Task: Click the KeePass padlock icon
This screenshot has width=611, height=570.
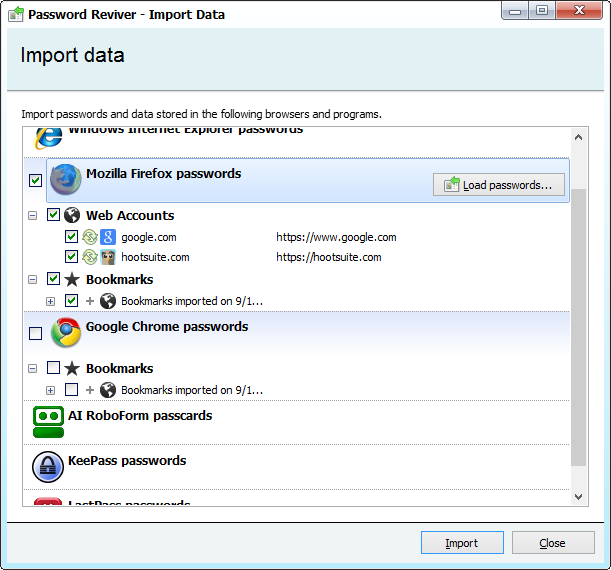Action: click(48, 467)
